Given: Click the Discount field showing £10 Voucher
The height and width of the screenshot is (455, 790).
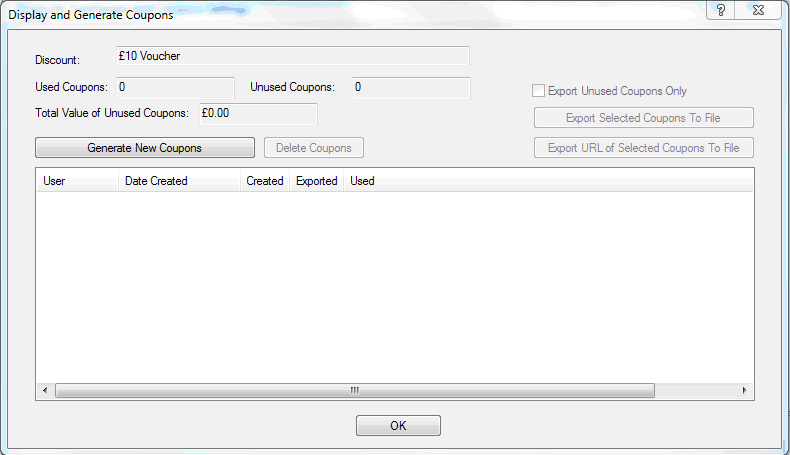Looking at the screenshot, I should tap(293, 56).
